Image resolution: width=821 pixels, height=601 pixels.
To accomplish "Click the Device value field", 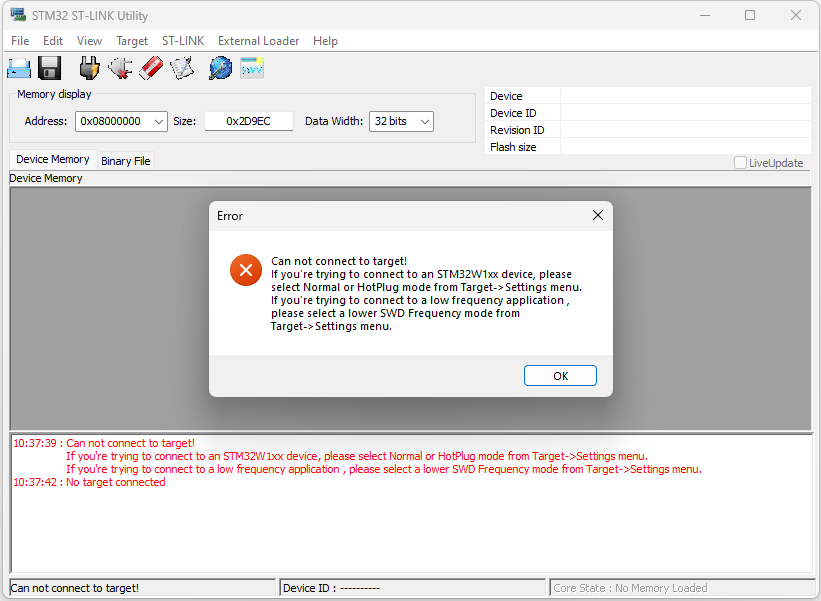I will 685,96.
